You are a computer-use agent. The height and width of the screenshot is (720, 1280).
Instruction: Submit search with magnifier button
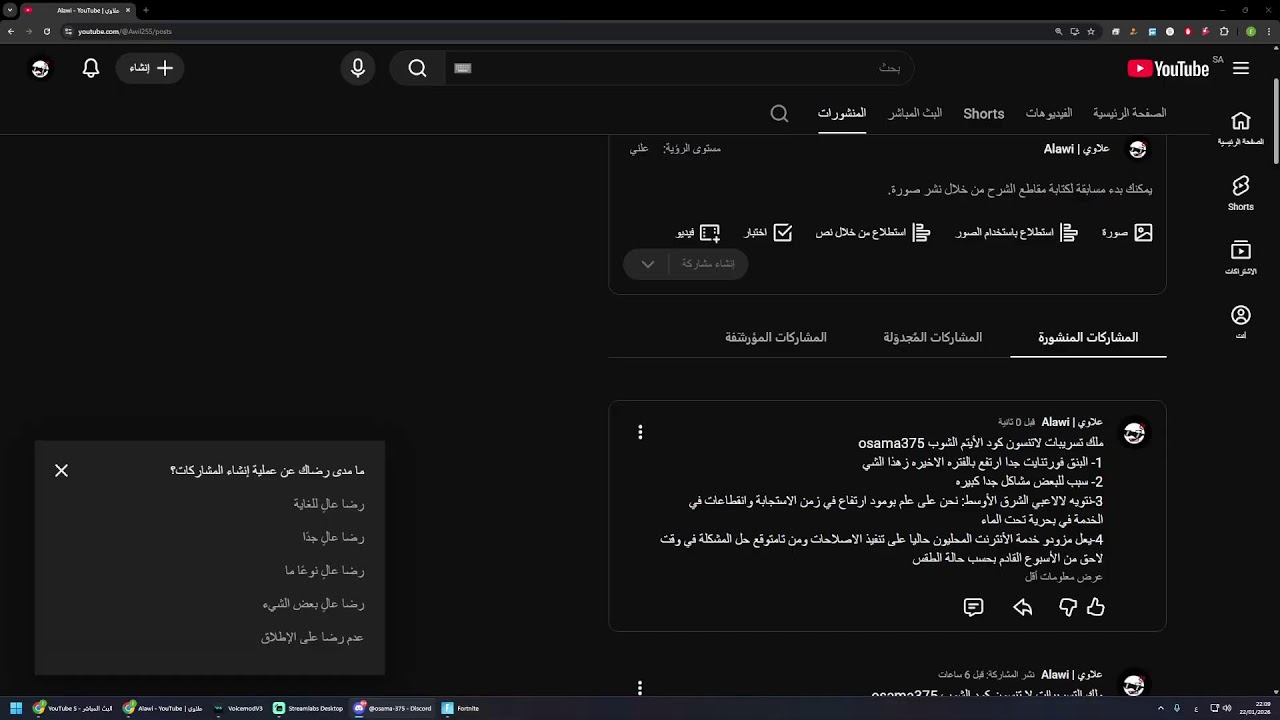(417, 68)
